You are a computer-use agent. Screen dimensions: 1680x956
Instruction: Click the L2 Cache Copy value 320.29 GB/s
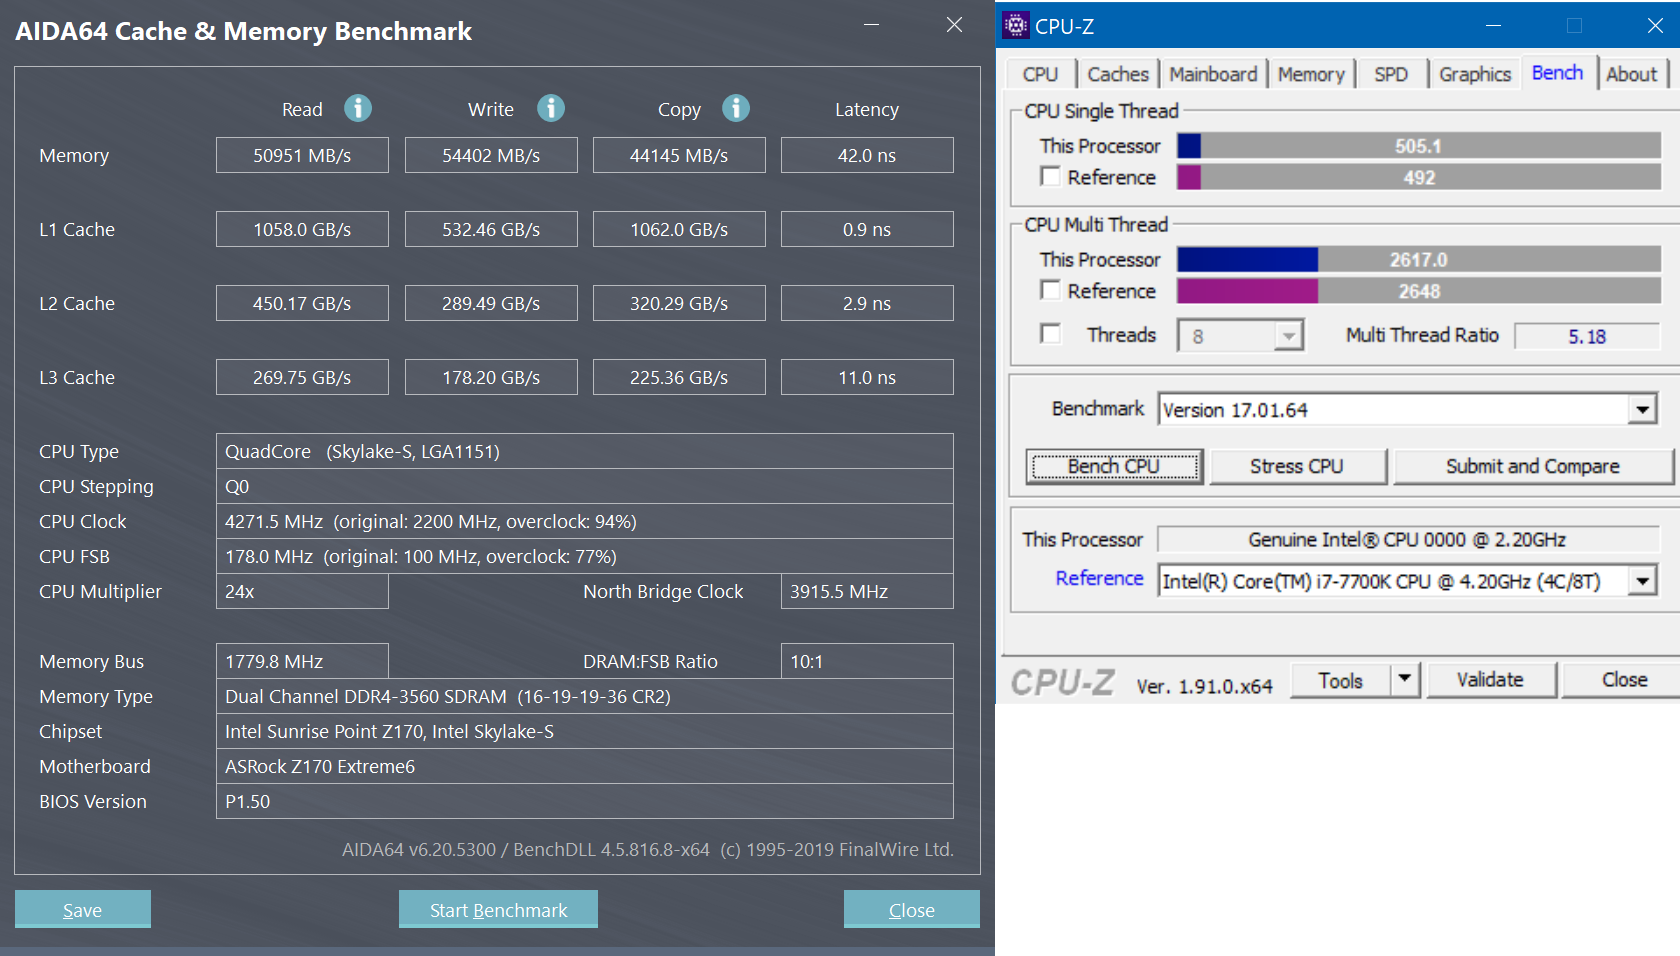coord(679,303)
